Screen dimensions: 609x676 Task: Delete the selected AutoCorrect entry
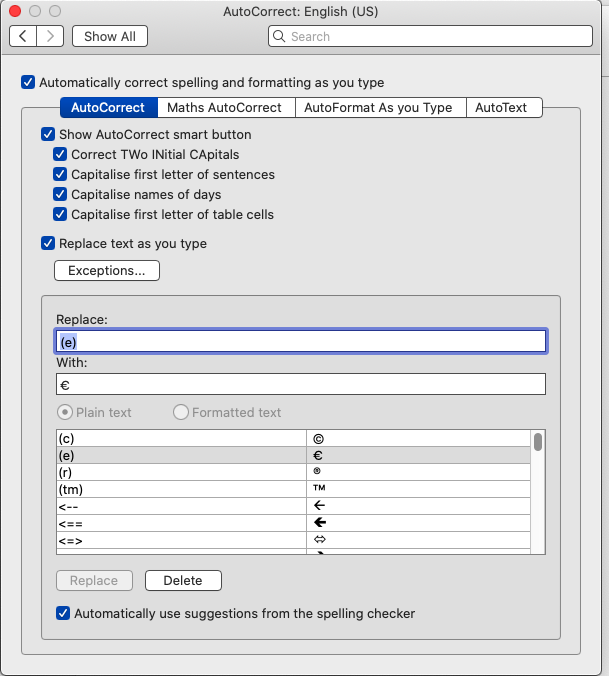click(x=183, y=580)
